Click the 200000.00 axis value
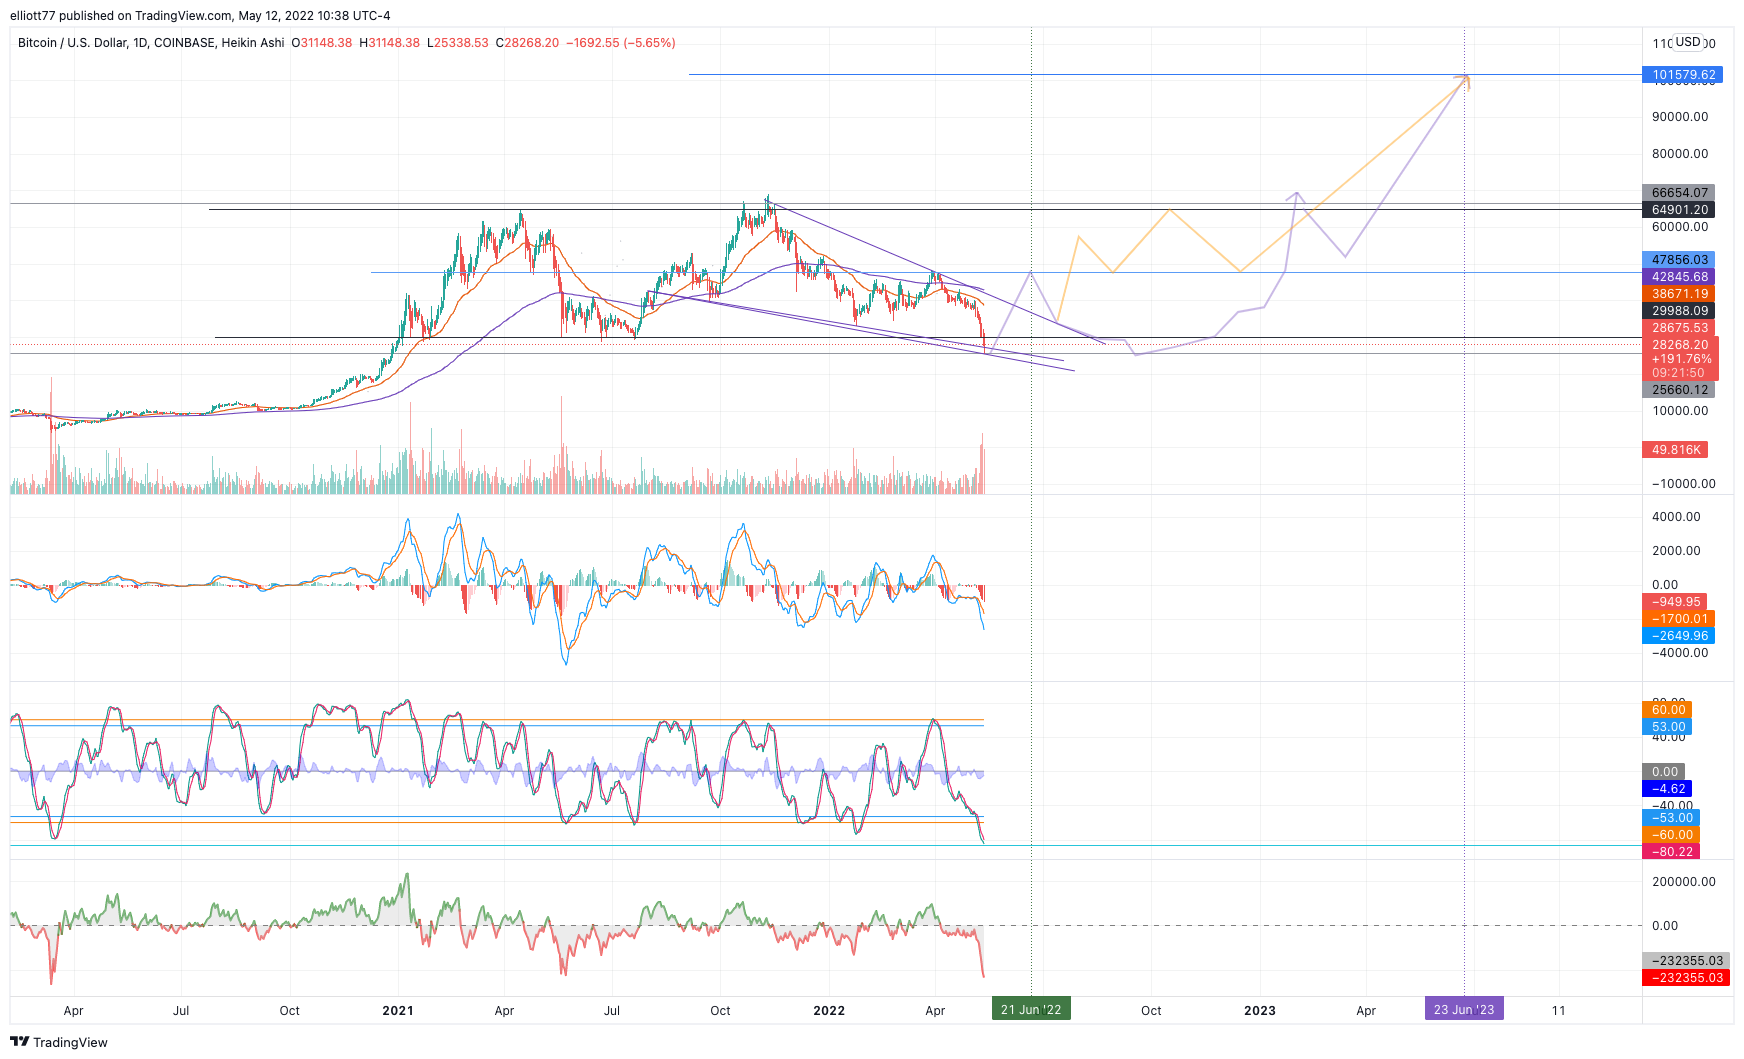Image resolution: width=1744 pixels, height=1059 pixels. tap(1684, 881)
